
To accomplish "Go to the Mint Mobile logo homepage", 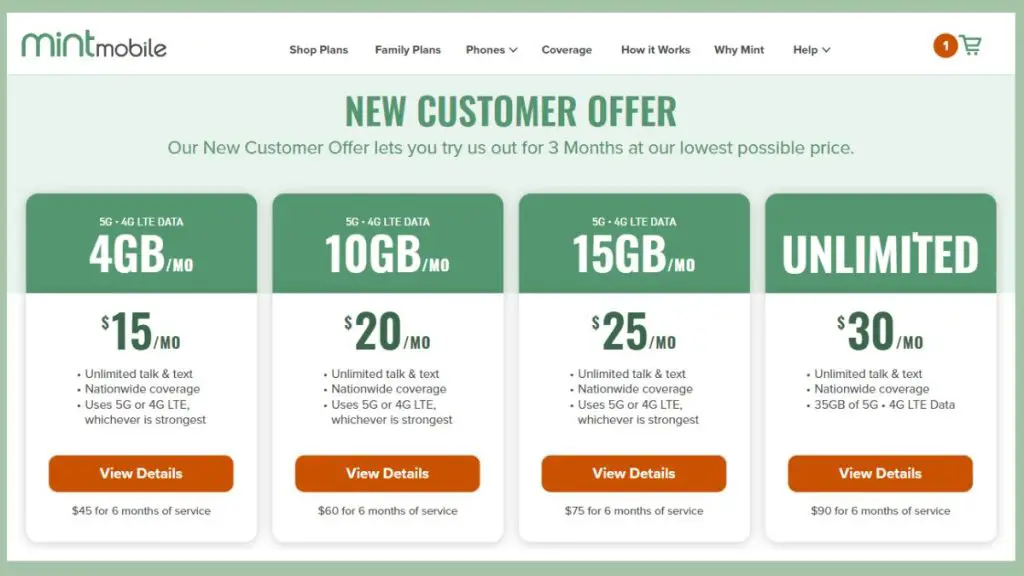I will click(x=94, y=44).
